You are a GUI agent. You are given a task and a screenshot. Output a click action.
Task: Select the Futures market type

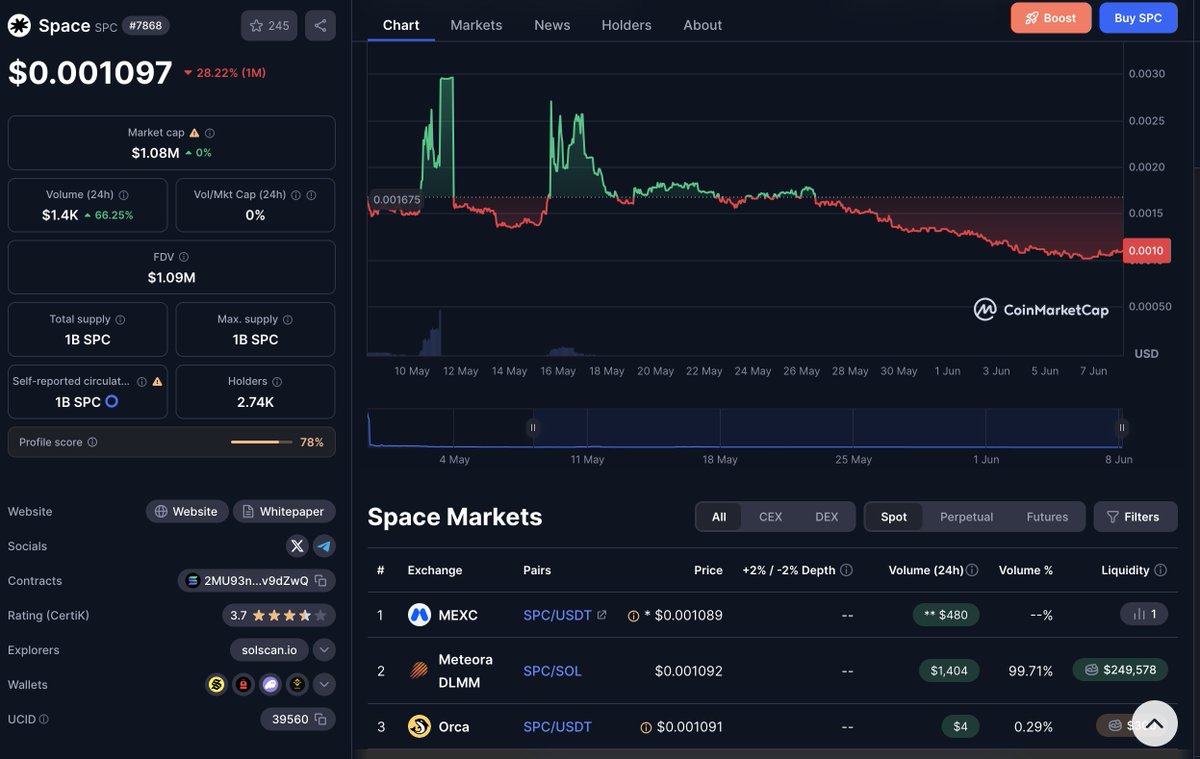point(1047,517)
